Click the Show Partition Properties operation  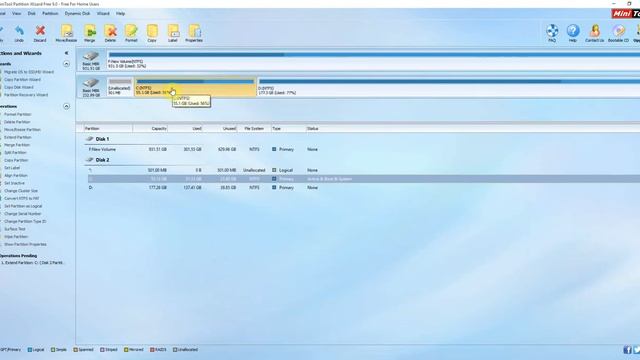25,244
